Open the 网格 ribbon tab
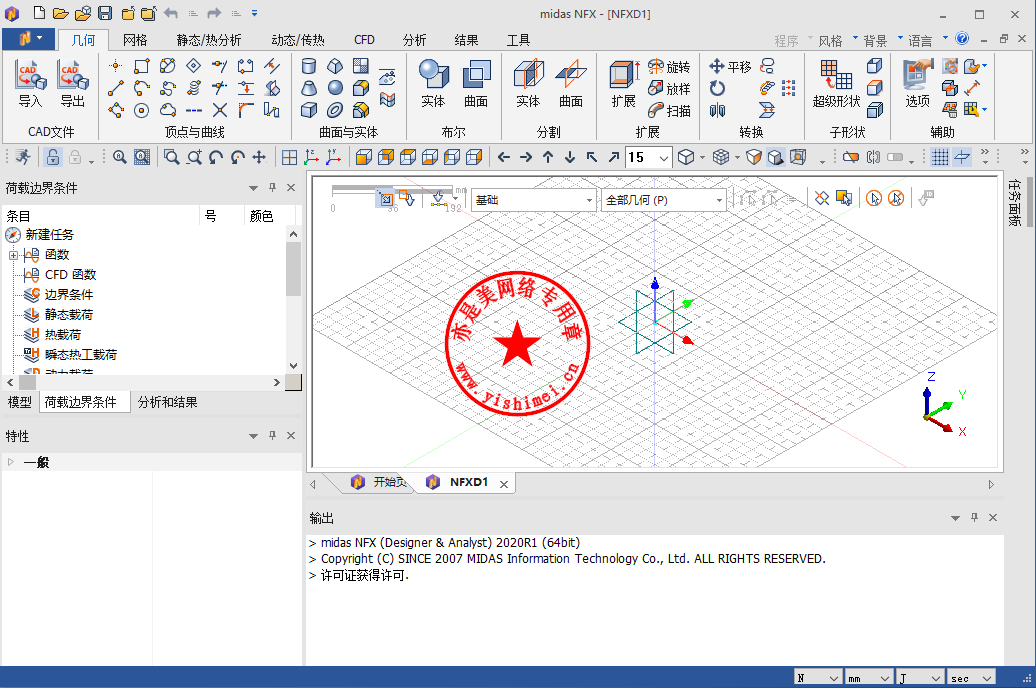The width and height of the screenshot is (1036, 688). point(135,40)
